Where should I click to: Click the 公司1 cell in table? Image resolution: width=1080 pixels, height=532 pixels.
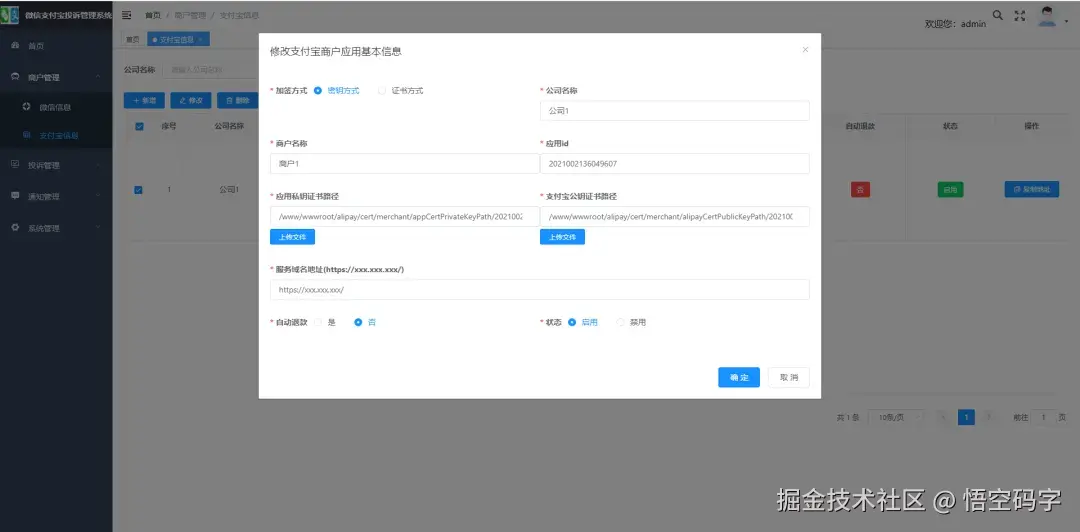tap(229, 190)
